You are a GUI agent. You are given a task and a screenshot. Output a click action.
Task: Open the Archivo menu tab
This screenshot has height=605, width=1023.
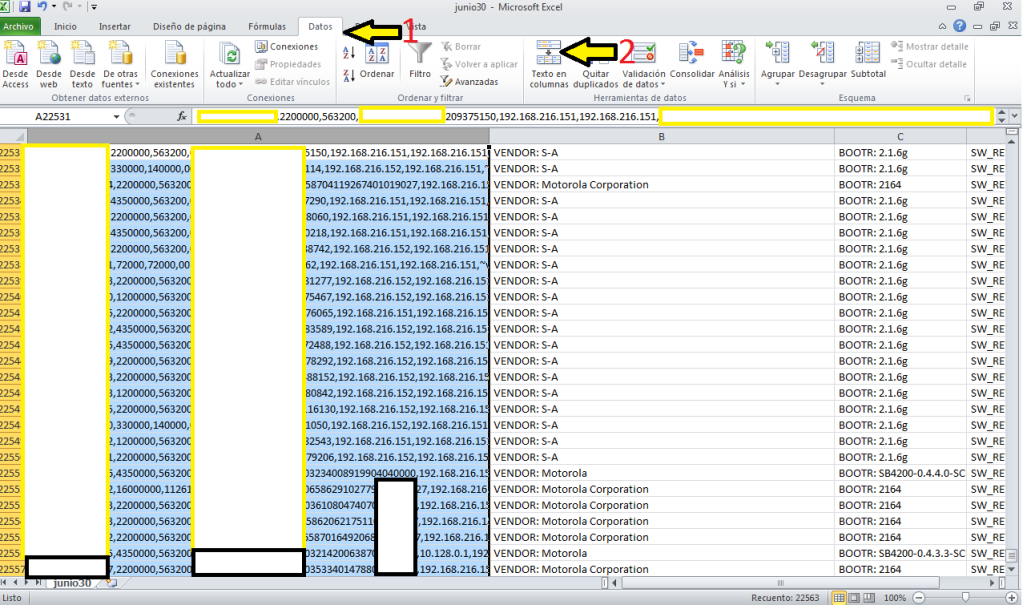[20, 27]
